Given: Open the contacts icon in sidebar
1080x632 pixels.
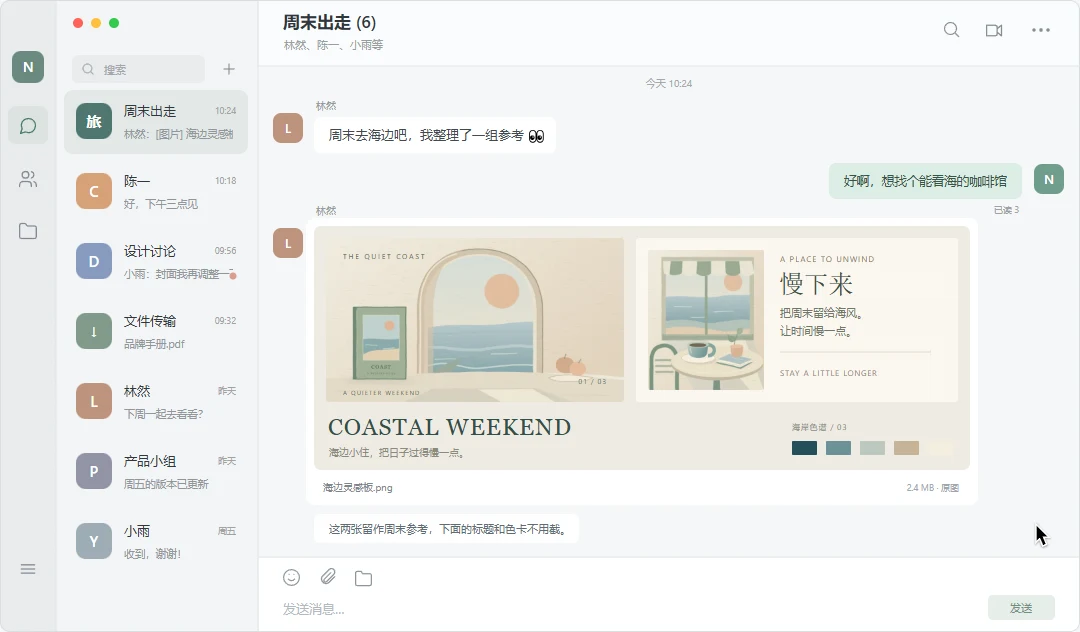Looking at the screenshot, I should (28, 179).
